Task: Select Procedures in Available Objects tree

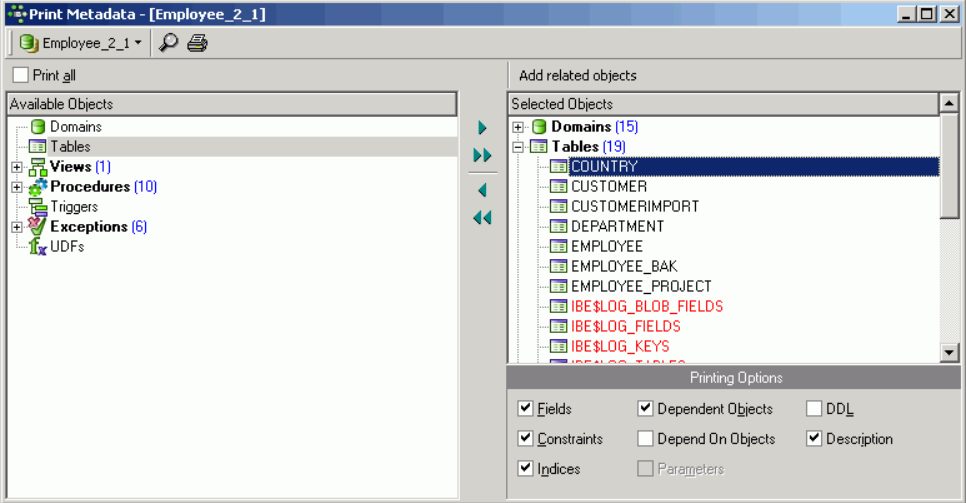Action: [90, 187]
